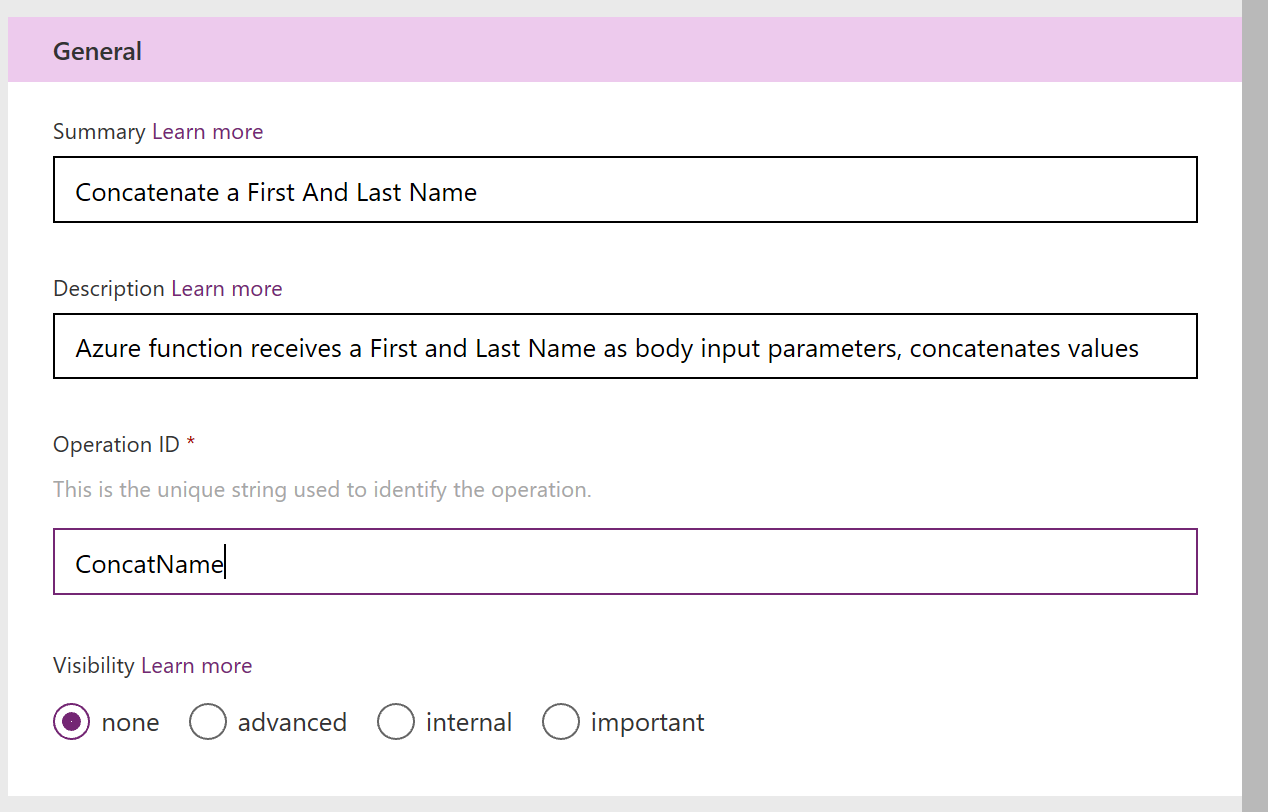Click the Description field label
The height and width of the screenshot is (812, 1268).
coord(109,289)
